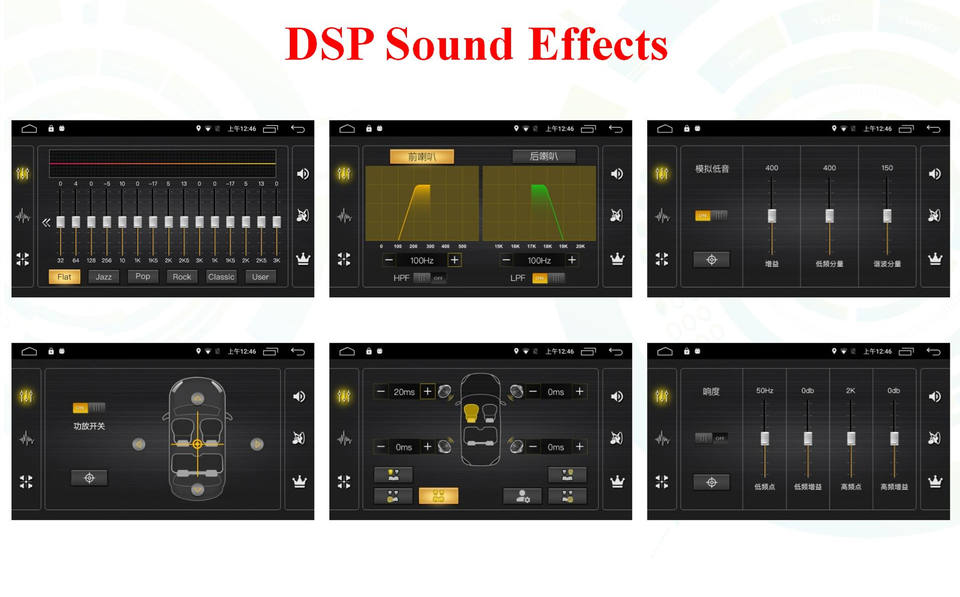Click the 256 Hz equalizer band slider handle
Screen dimensions: 960x597
[x=107, y=222]
